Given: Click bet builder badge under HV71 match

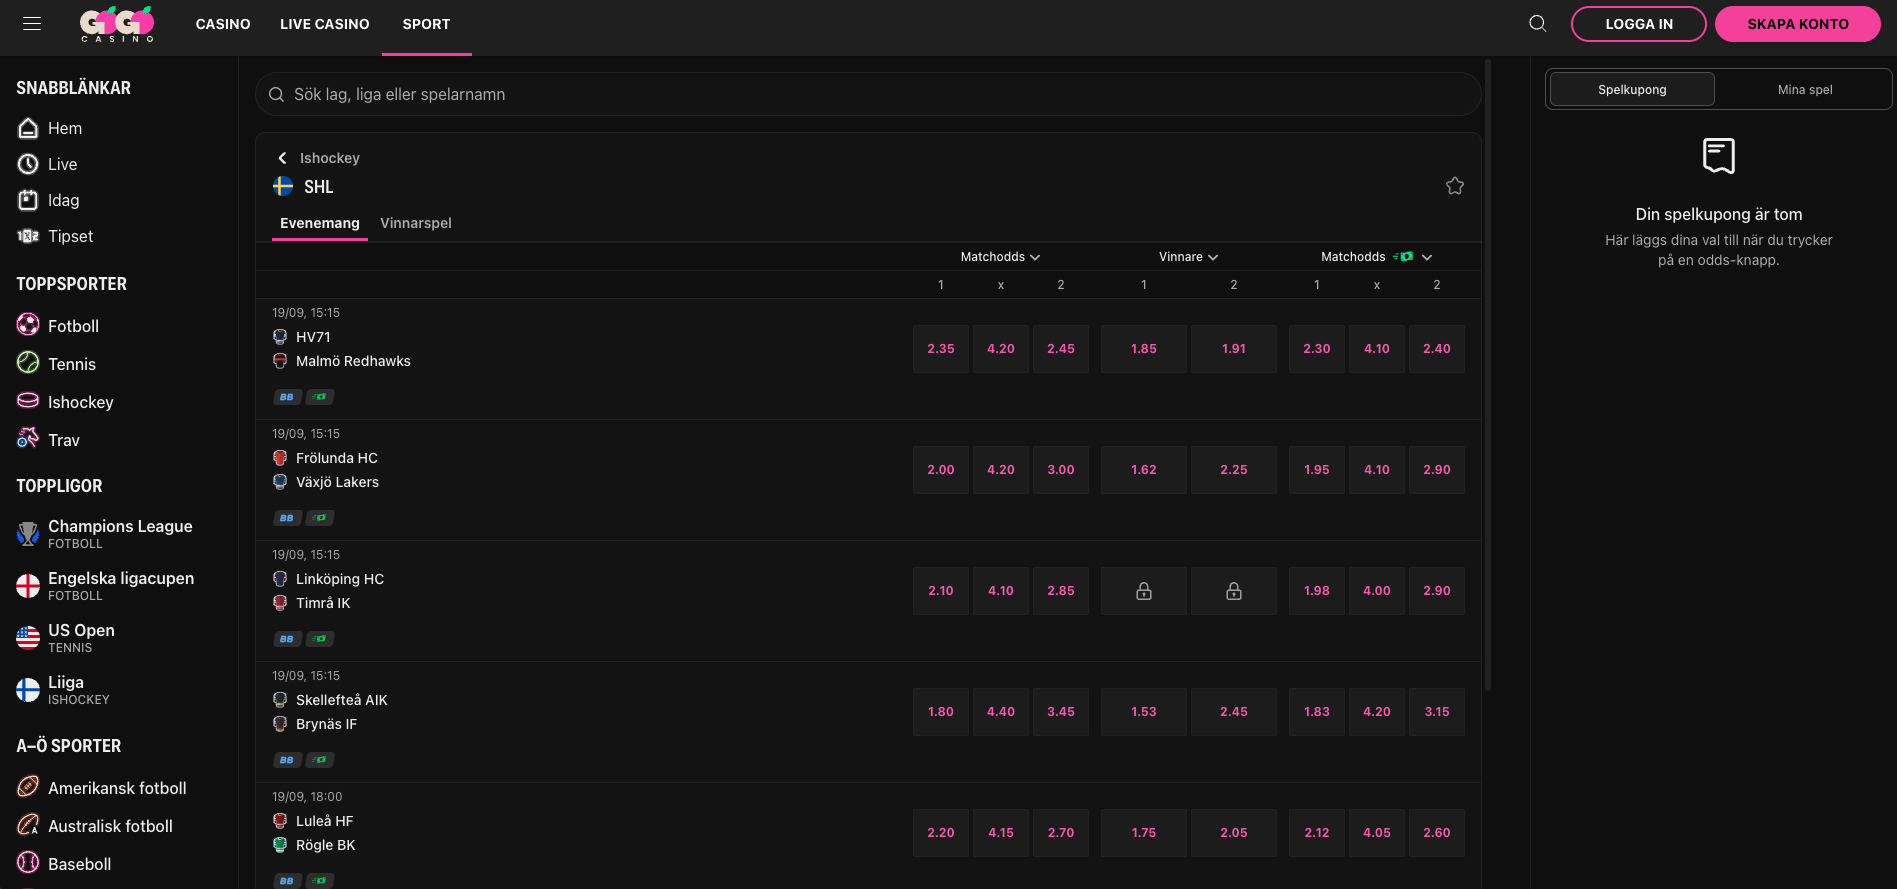Looking at the screenshot, I should 287,397.
